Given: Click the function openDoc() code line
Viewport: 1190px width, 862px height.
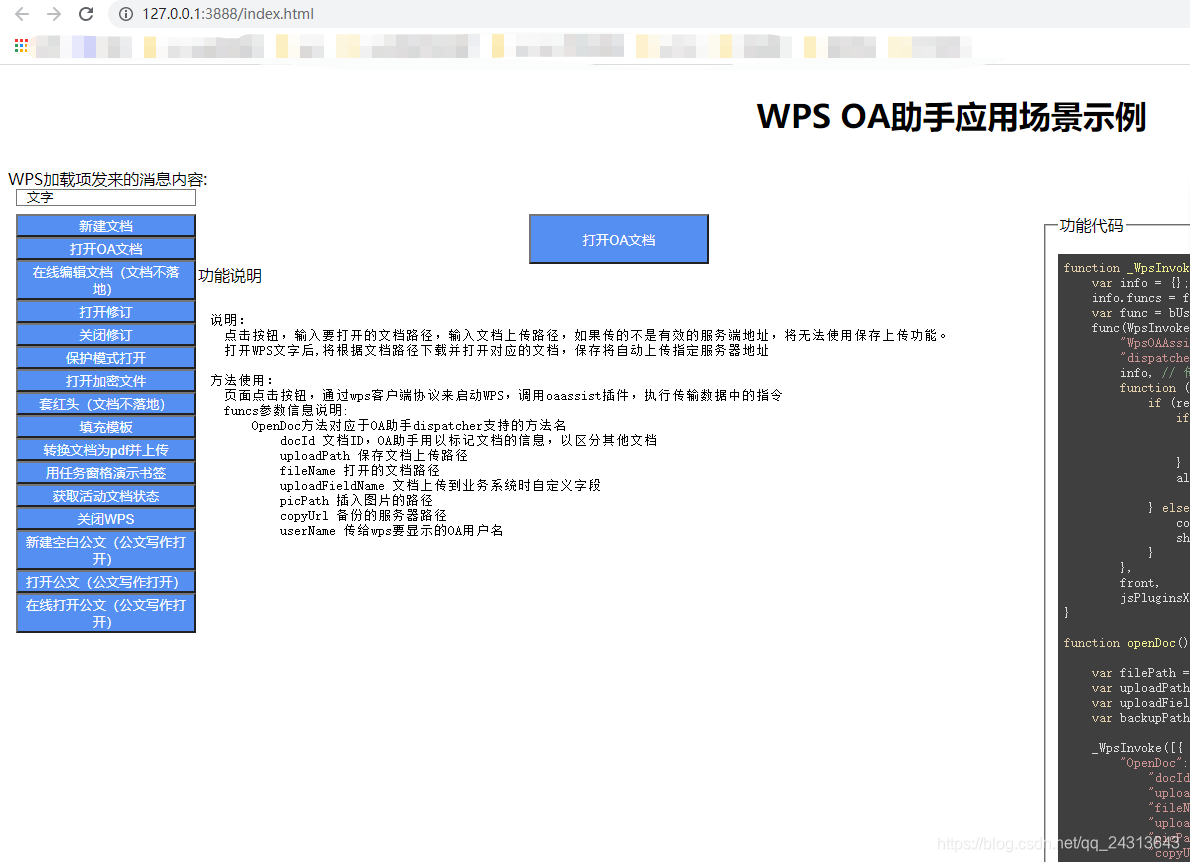Looking at the screenshot, I should (1125, 643).
